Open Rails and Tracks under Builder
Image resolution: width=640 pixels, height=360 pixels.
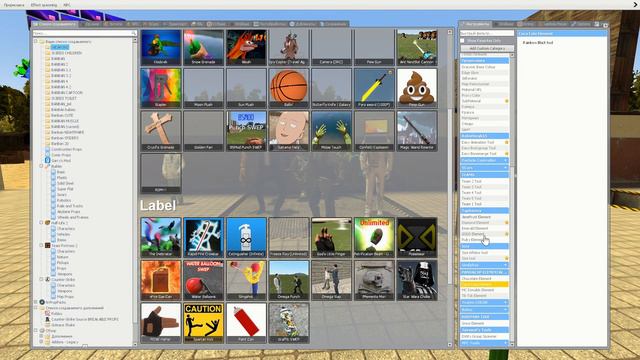point(70,206)
